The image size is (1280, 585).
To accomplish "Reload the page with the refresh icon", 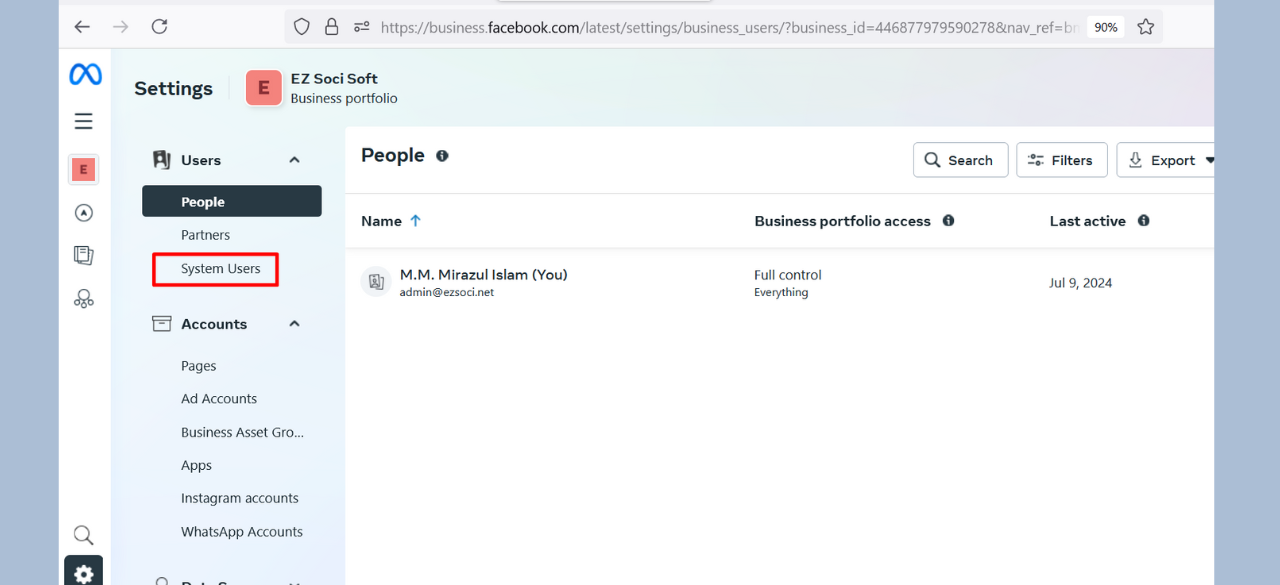I will (160, 27).
